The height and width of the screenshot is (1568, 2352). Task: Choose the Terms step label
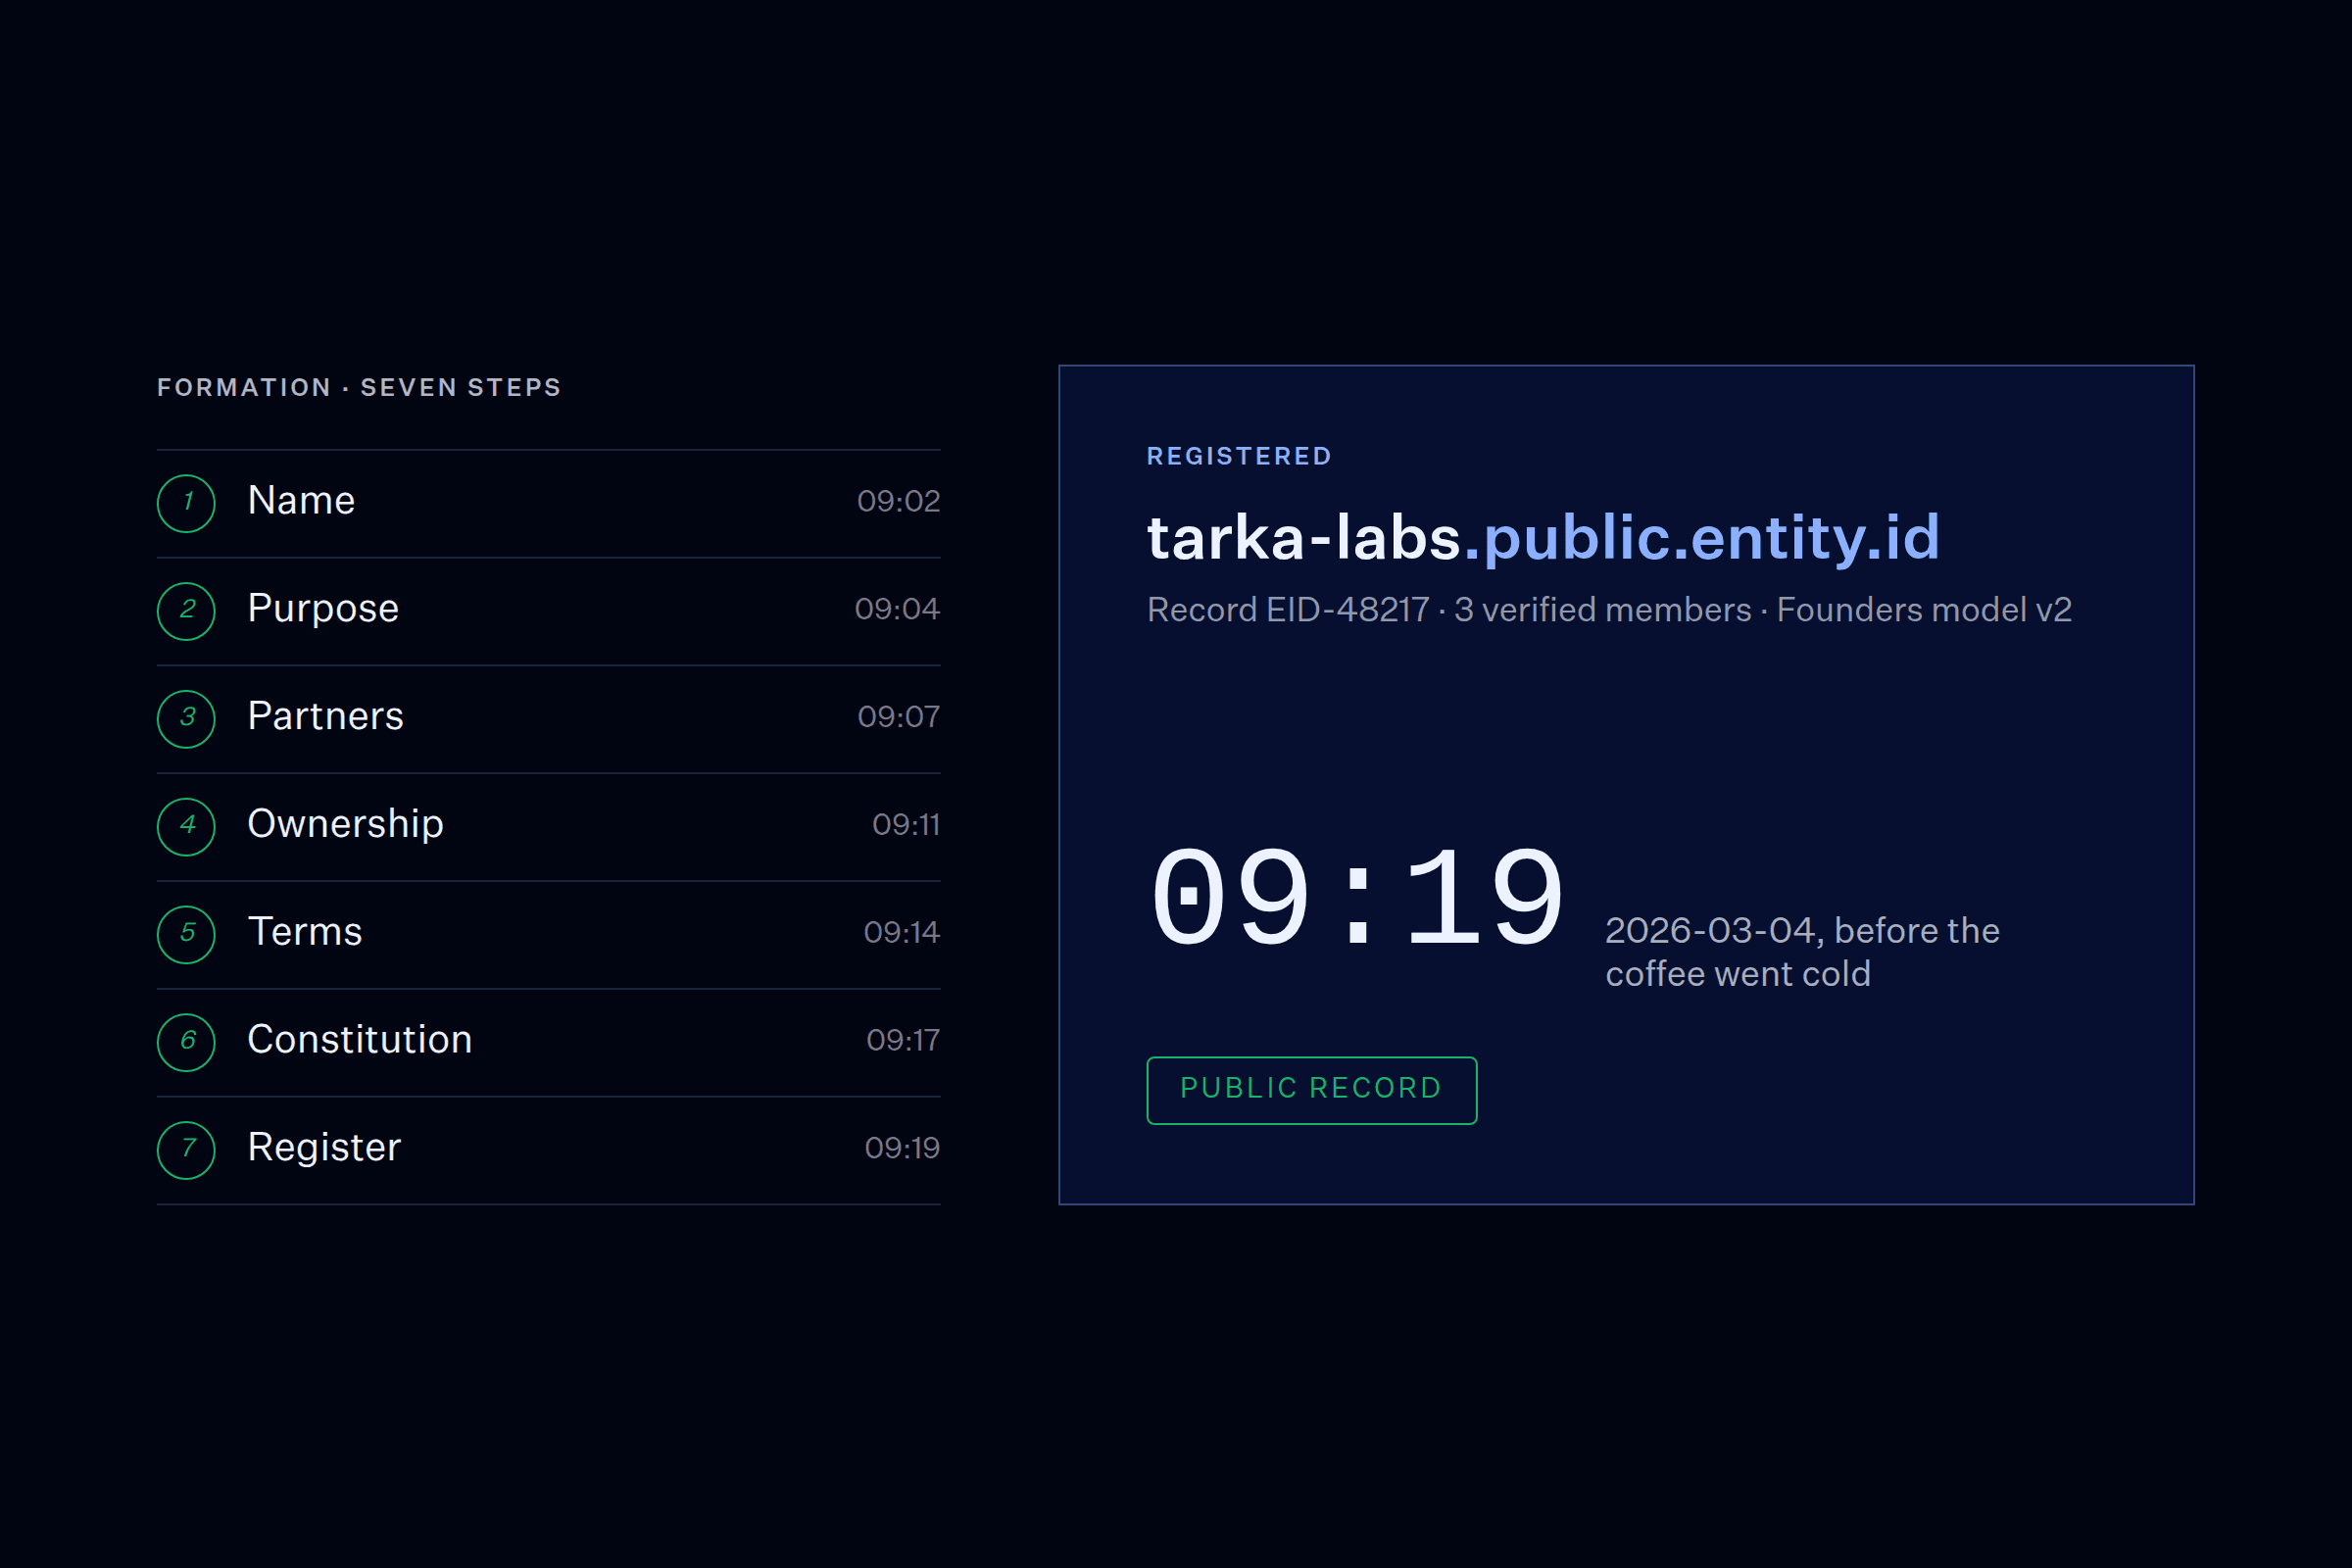[x=304, y=932]
